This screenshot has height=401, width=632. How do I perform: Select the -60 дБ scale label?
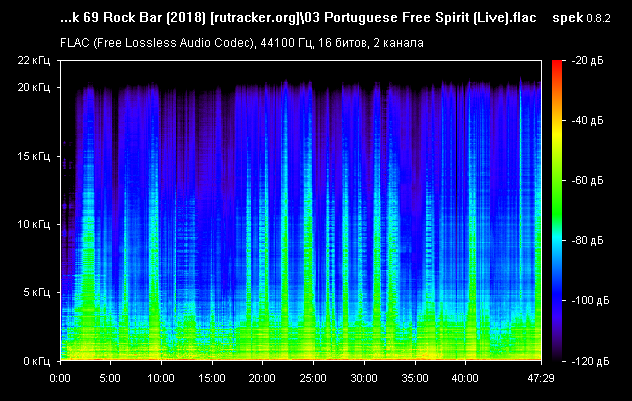588,181
